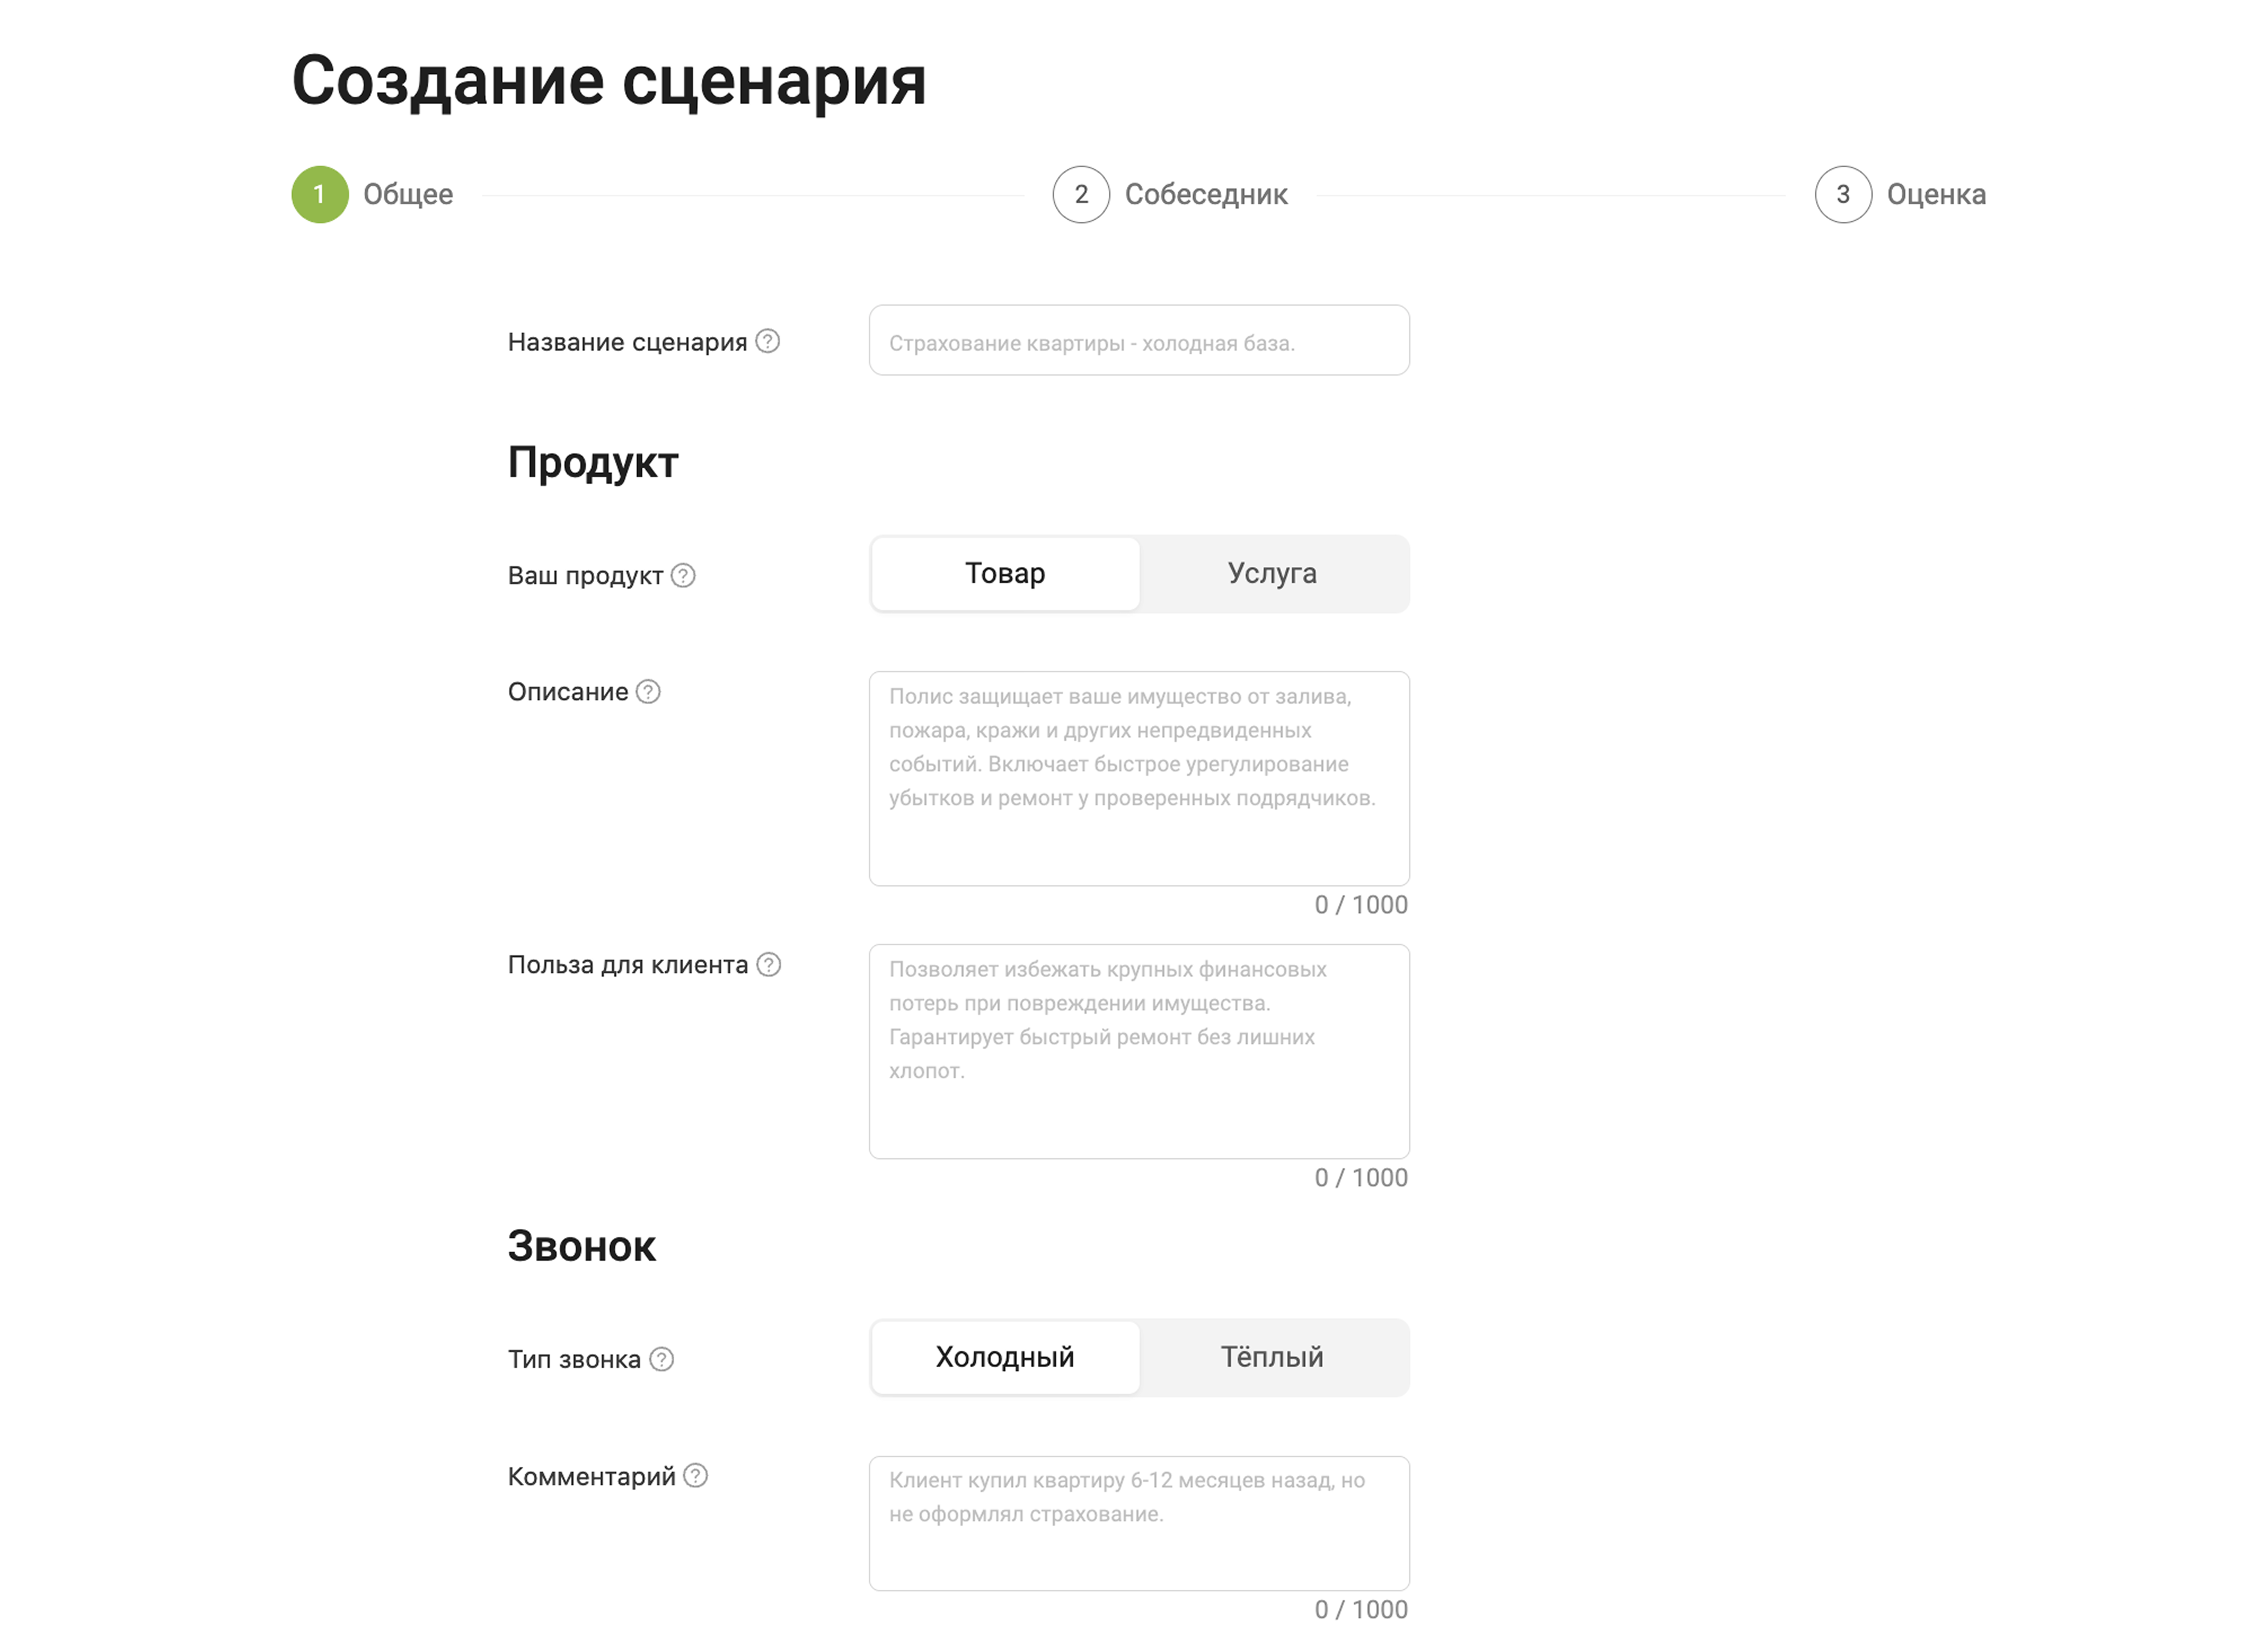
Task: Click help icon next to Ваш продукт
Action: pos(683,576)
